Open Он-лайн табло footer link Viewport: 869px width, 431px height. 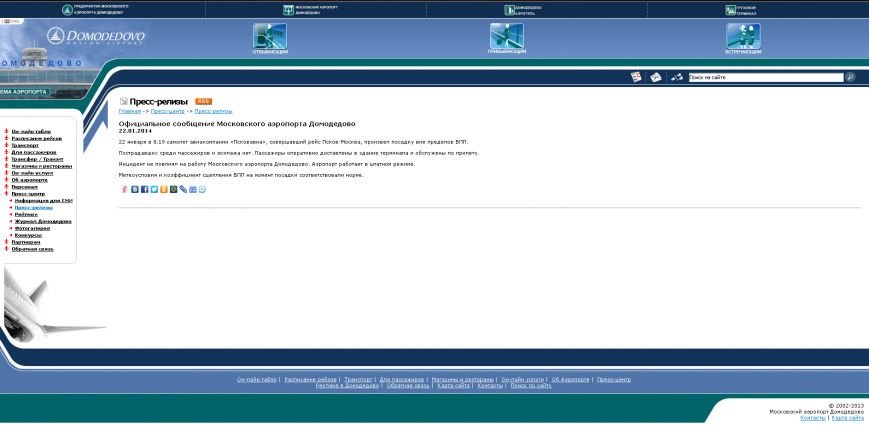tap(257, 379)
